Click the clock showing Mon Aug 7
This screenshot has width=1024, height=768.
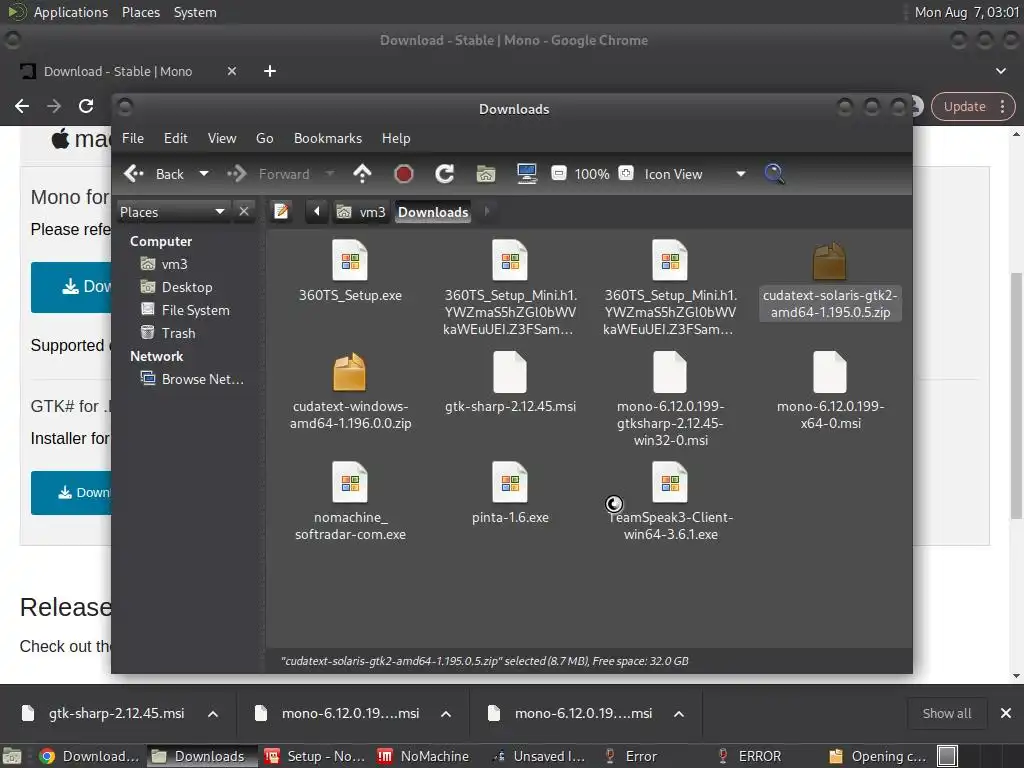[x=967, y=12]
